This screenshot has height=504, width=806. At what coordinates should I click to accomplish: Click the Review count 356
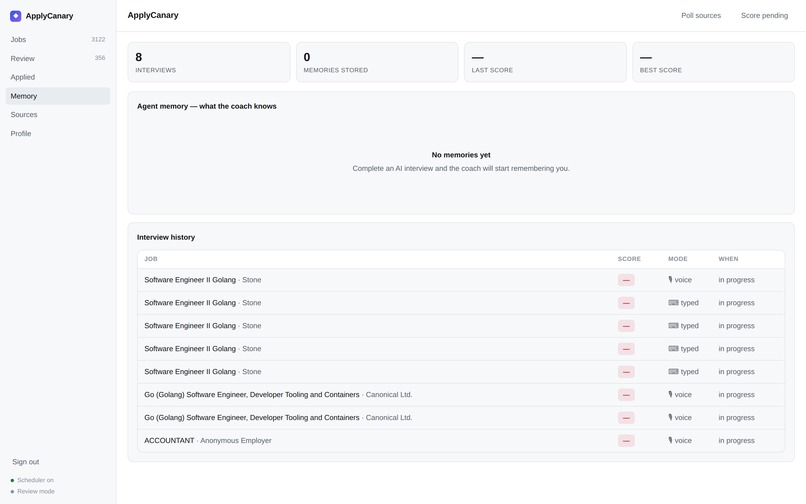[x=100, y=58]
